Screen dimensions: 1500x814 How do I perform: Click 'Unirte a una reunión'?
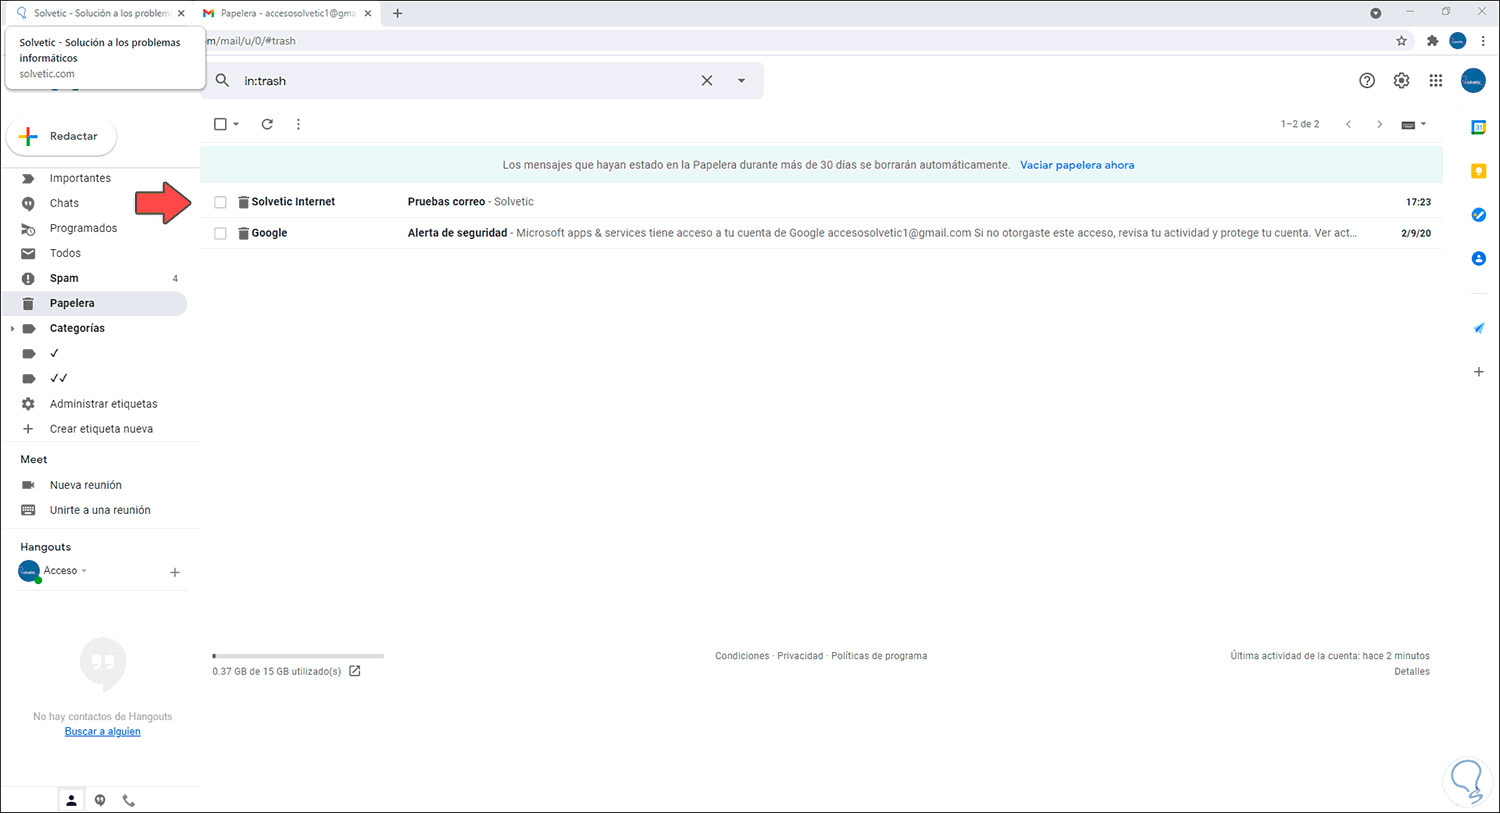click(100, 510)
